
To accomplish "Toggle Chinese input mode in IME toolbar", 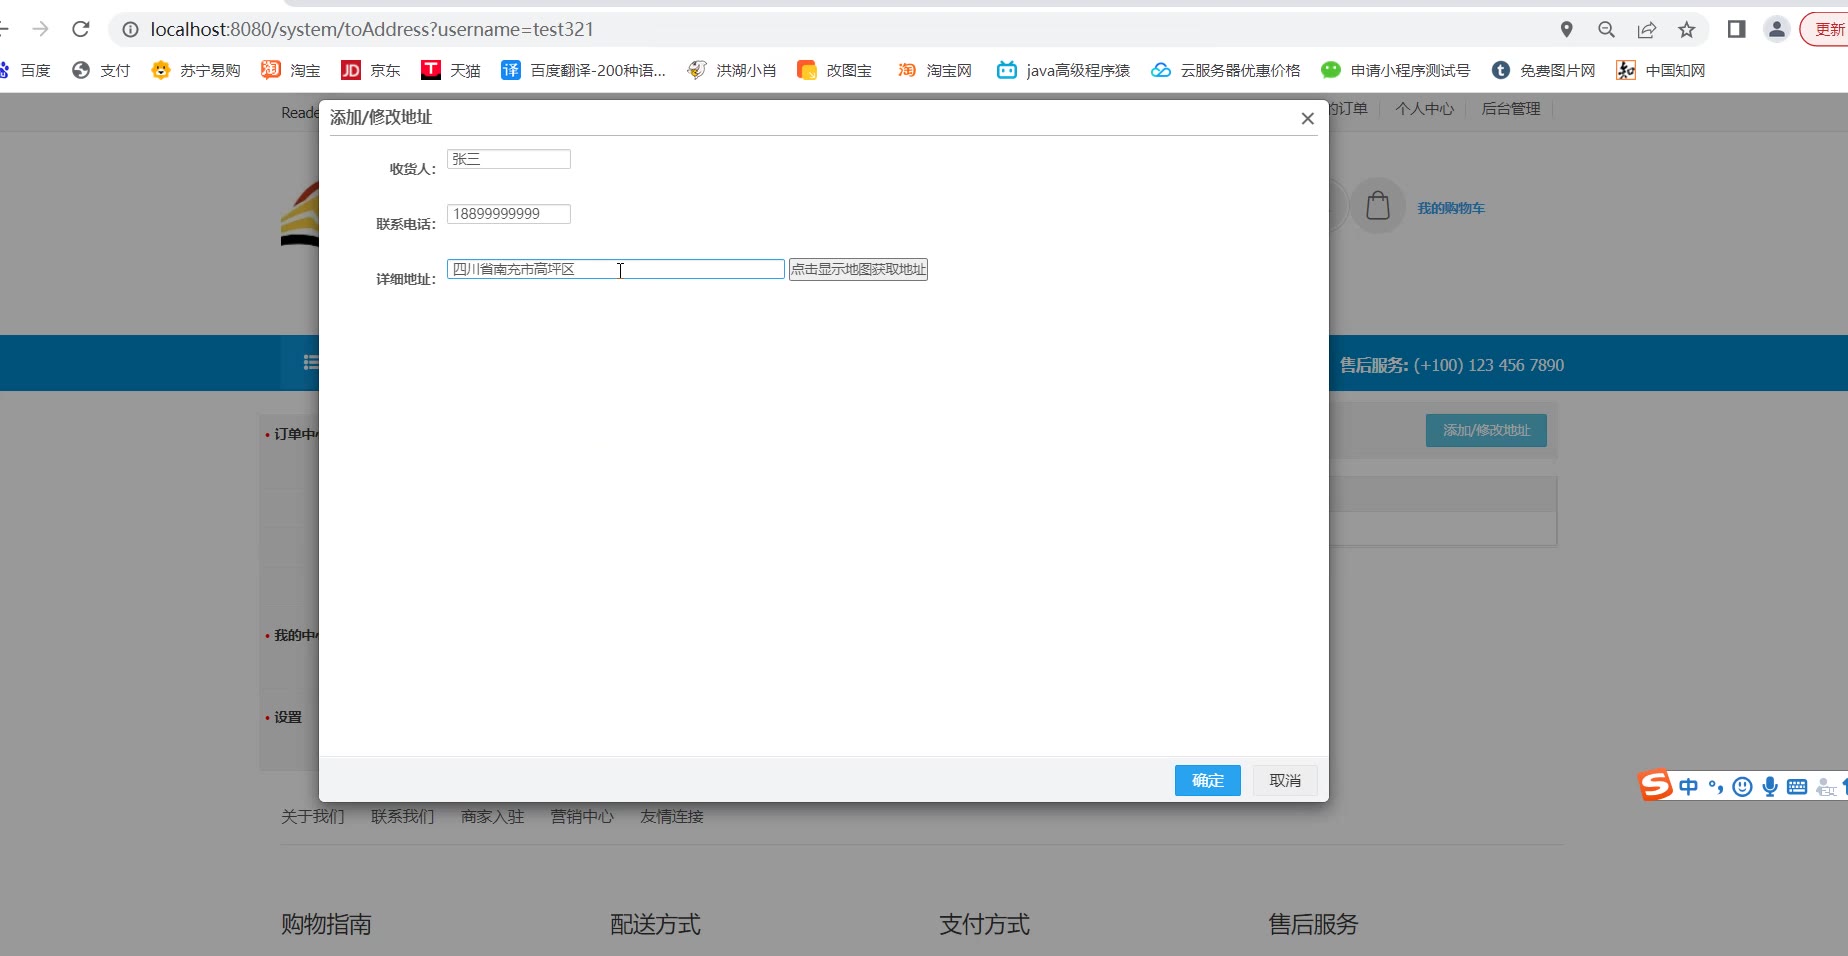I will click(x=1689, y=787).
